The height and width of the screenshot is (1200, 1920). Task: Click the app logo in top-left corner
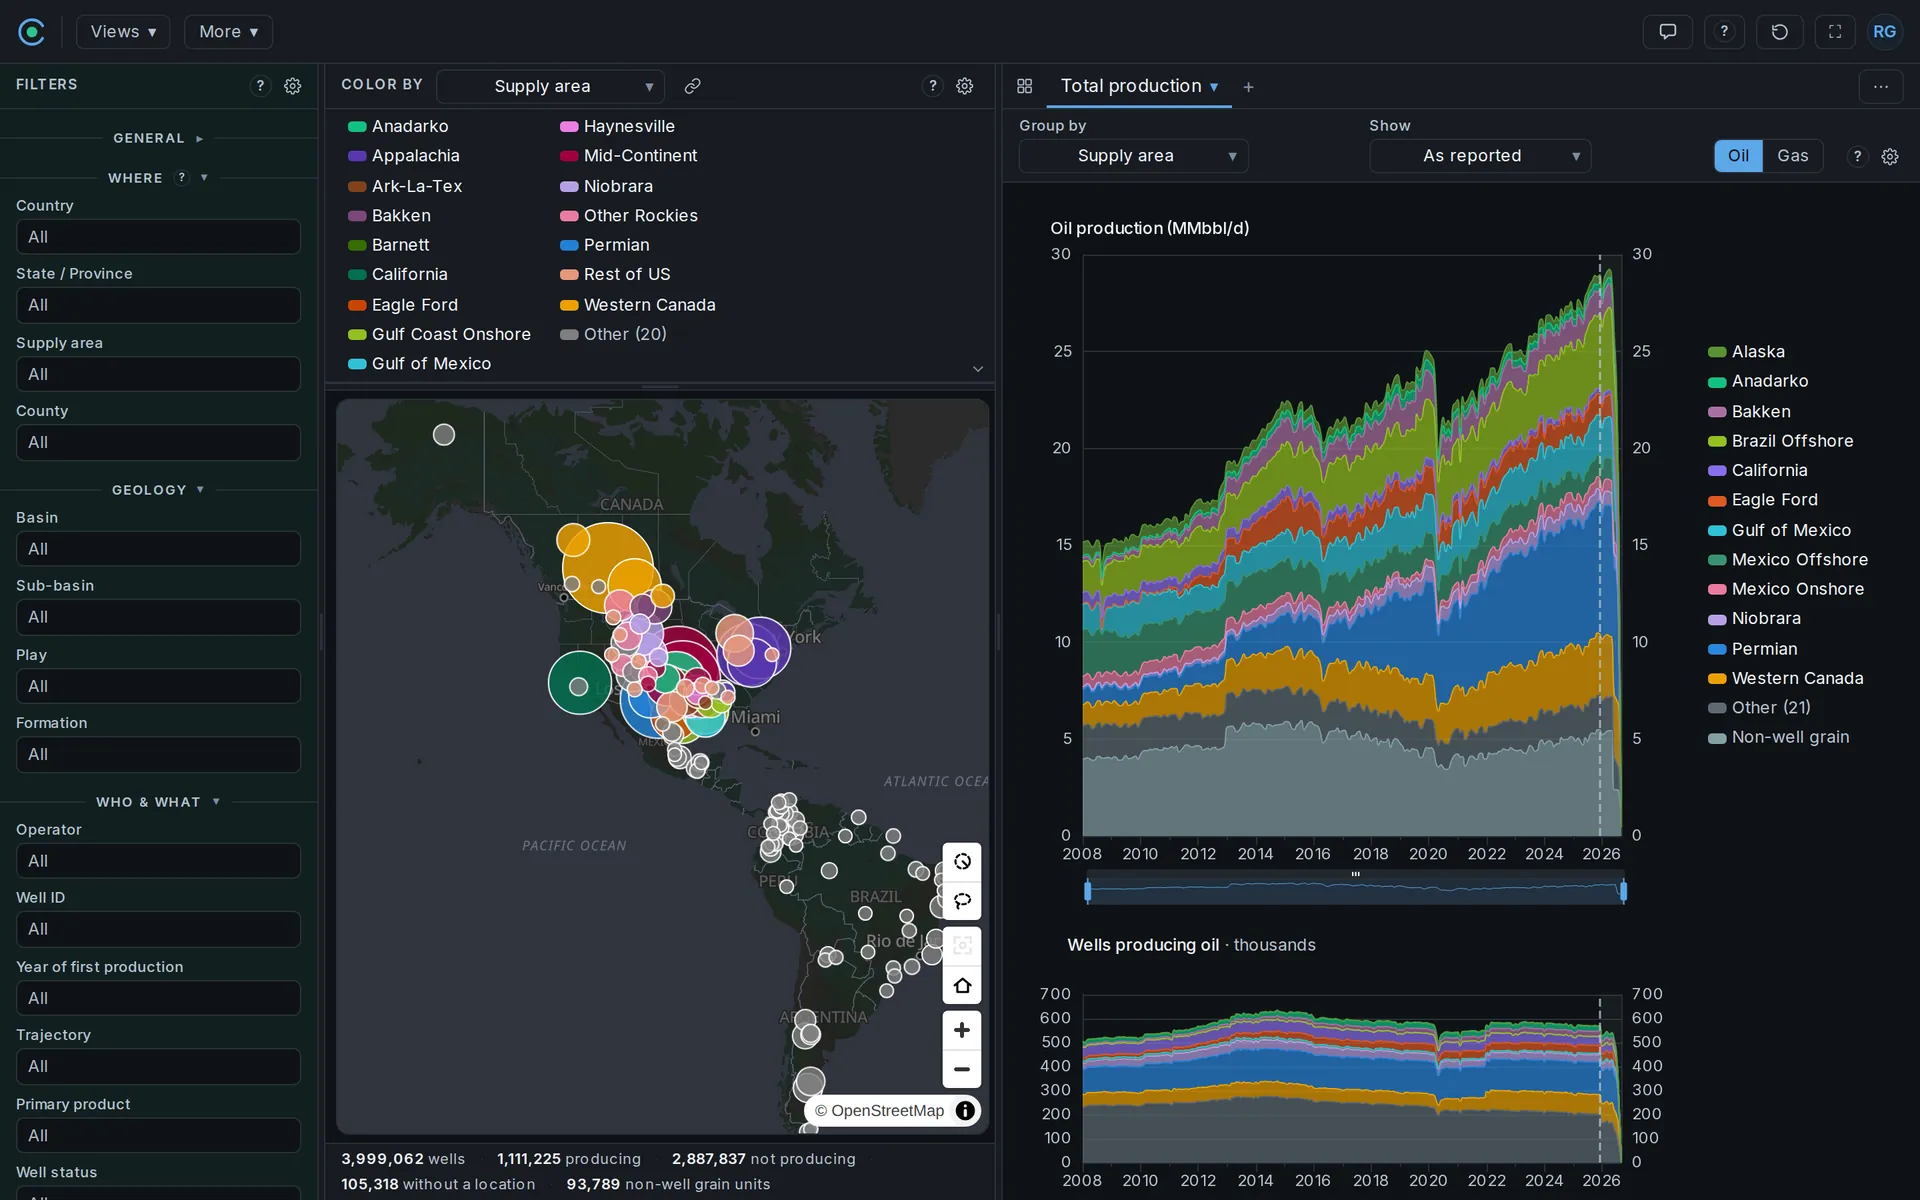[32, 32]
